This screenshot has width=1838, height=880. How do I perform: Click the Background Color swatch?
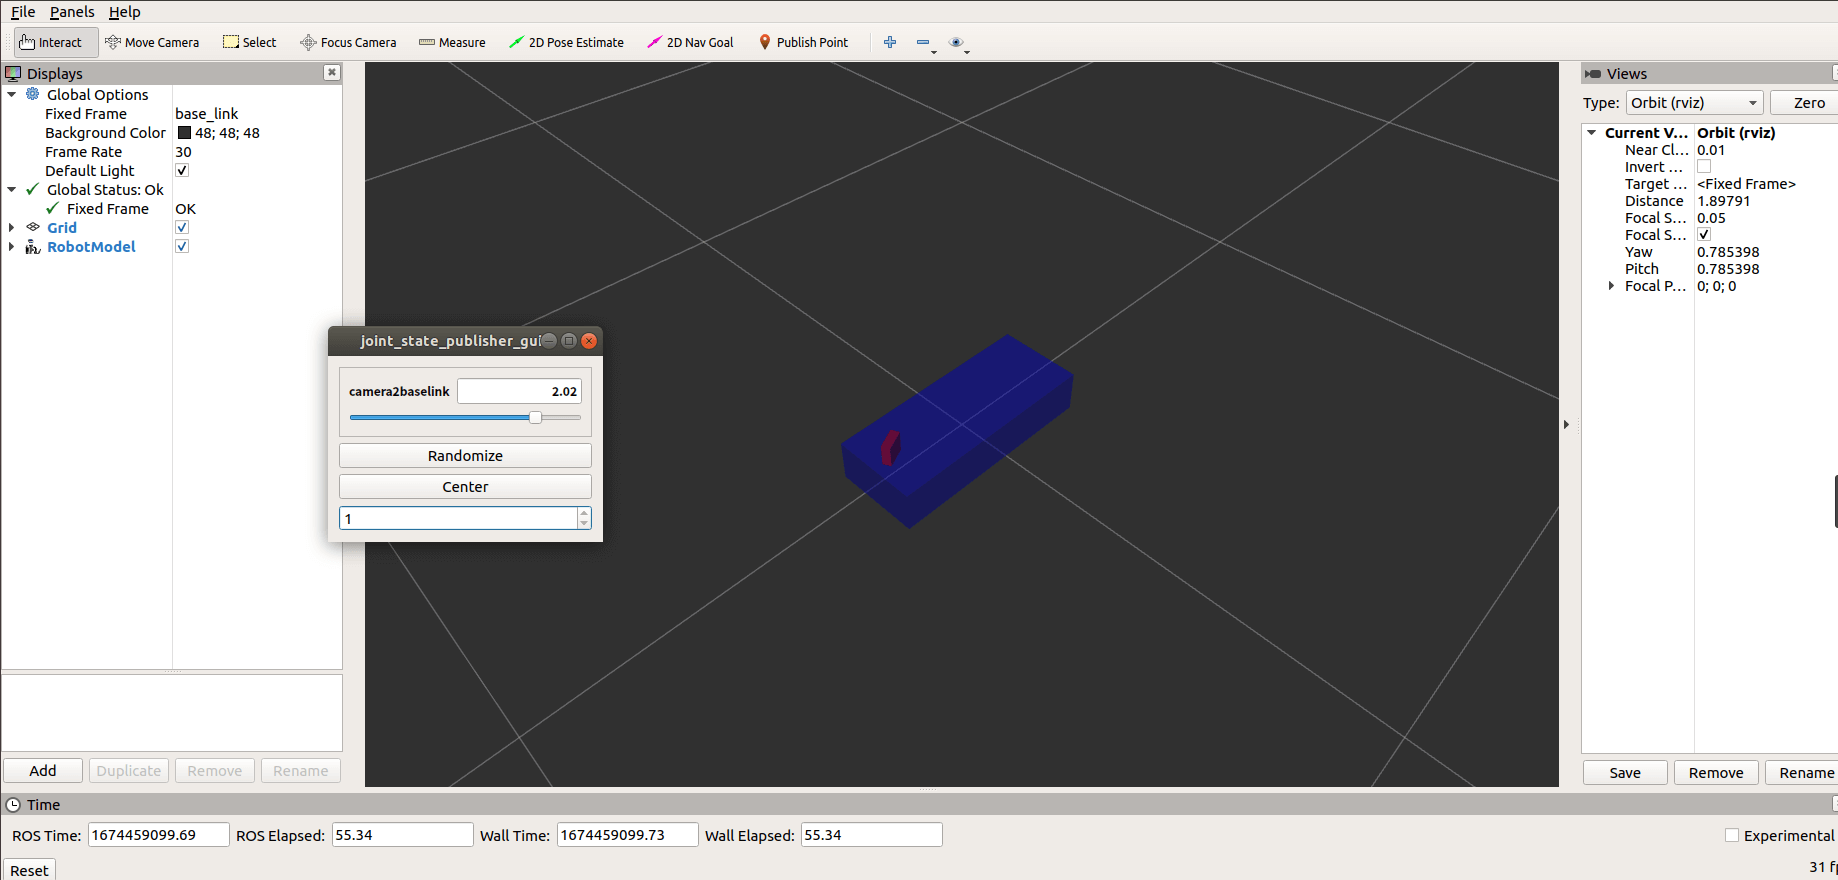pyautogui.click(x=184, y=132)
